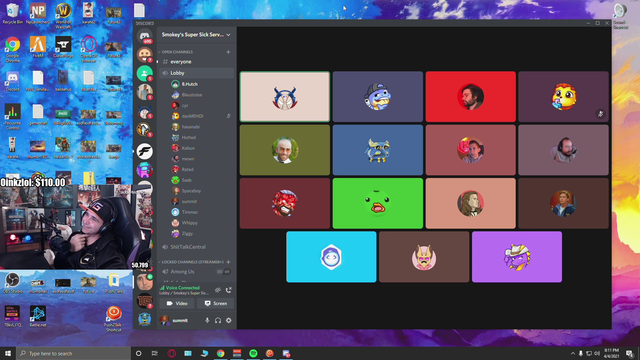The height and width of the screenshot is (360, 640).
Task: Open Cortana circle on taskbar
Action: 138,353
